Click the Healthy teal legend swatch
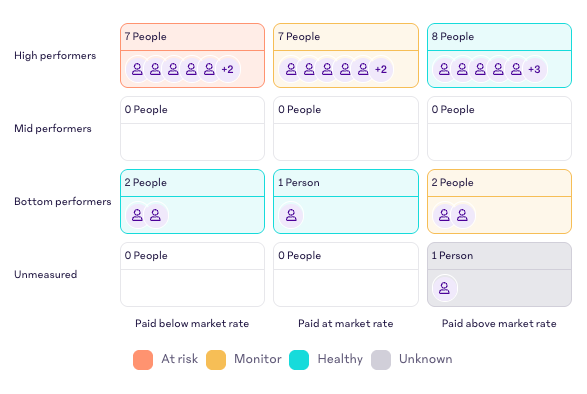Image resolution: width=587 pixels, height=394 pixels. (299, 360)
